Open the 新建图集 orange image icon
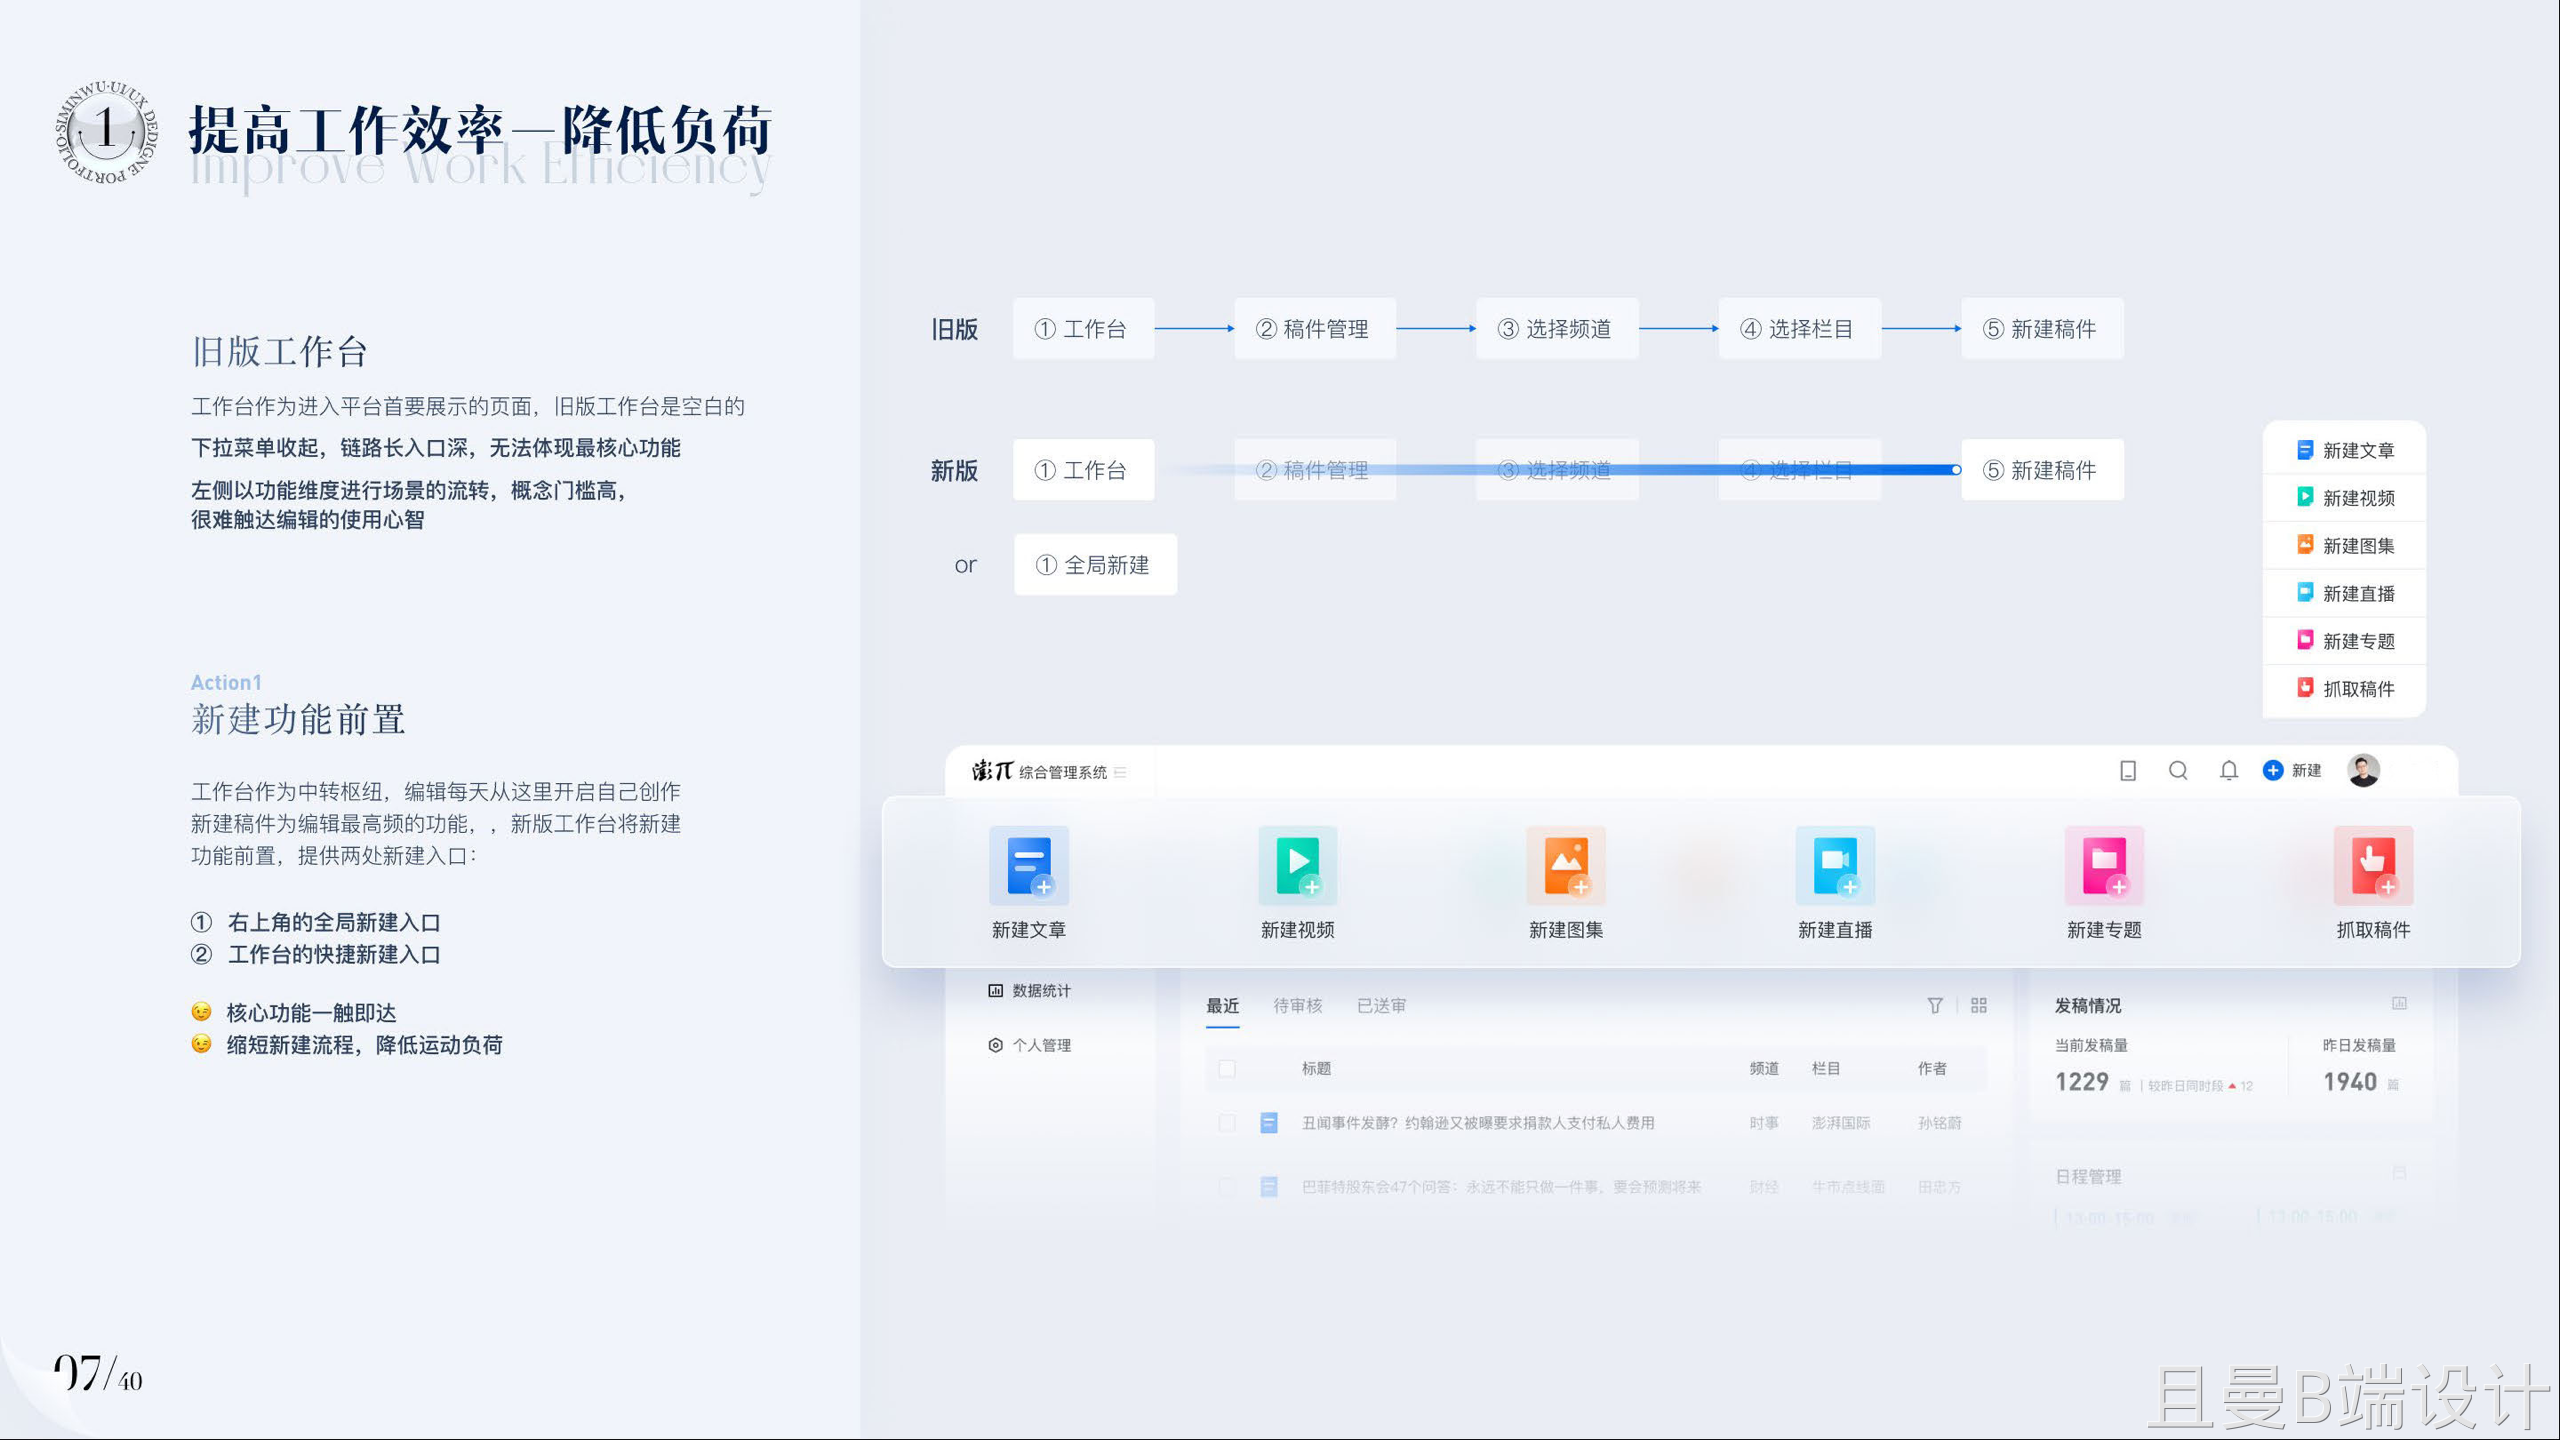This screenshot has height=1440, width=2560. click(x=1565, y=865)
